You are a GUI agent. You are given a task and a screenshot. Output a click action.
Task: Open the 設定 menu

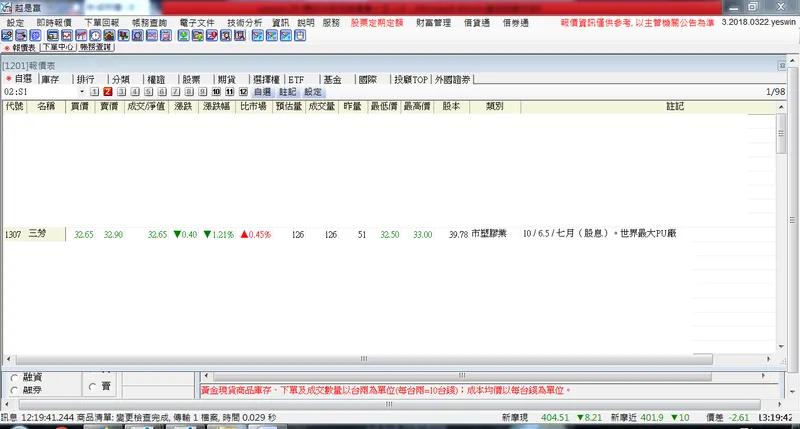tap(15, 23)
